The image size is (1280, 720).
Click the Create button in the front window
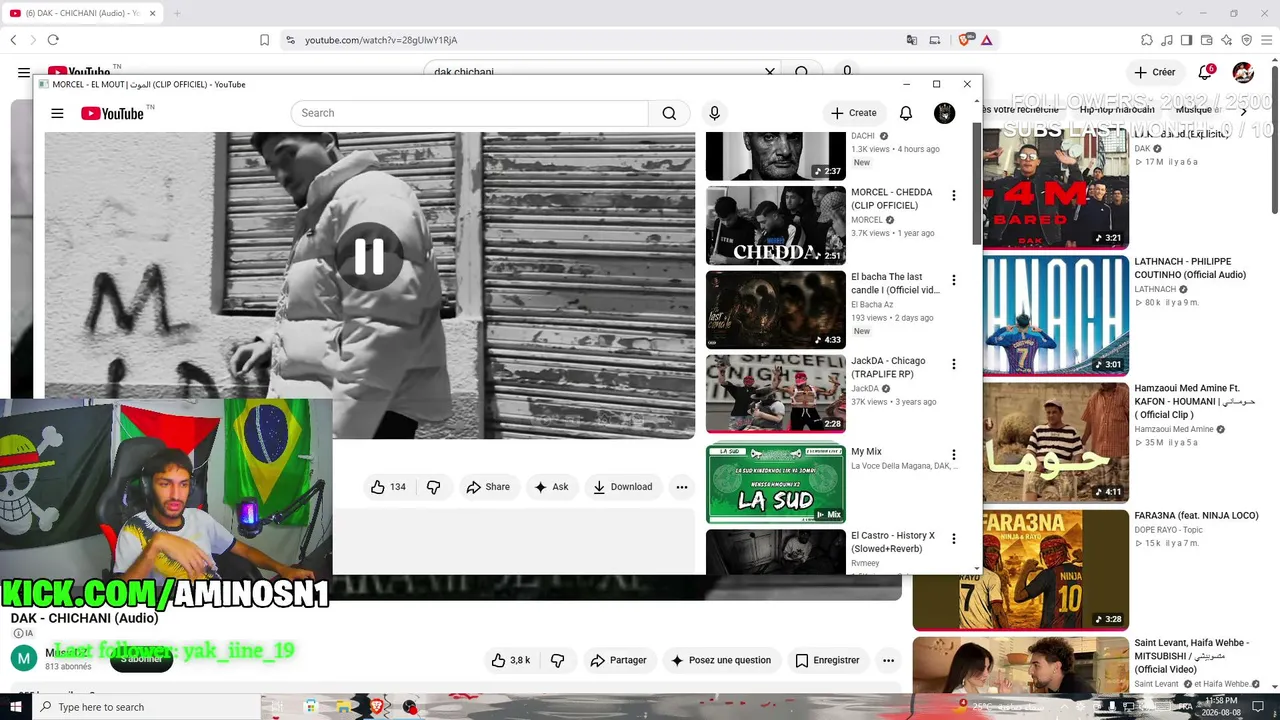(853, 113)
